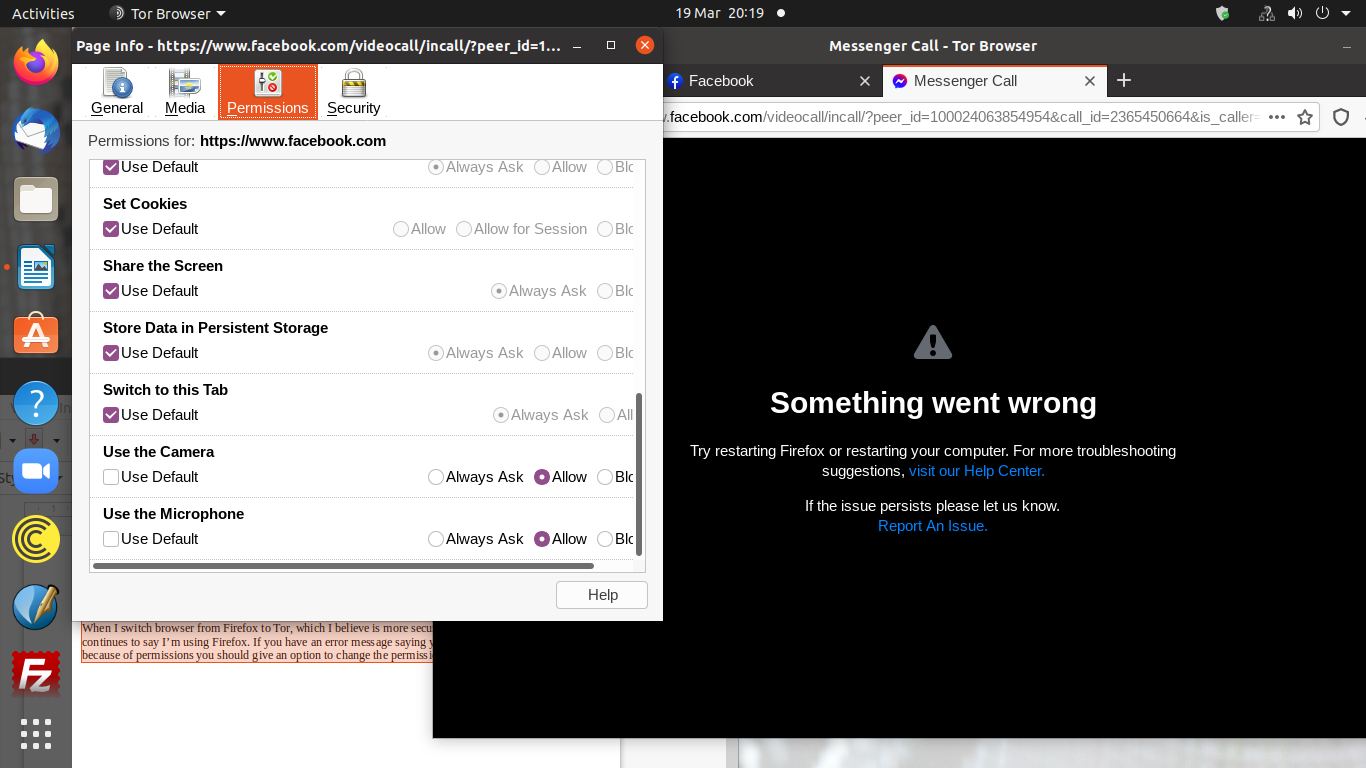Launch Zoom from the dock
This screenshot has width=1366, height=768.
pyautogui.click(x=36, y=471)
